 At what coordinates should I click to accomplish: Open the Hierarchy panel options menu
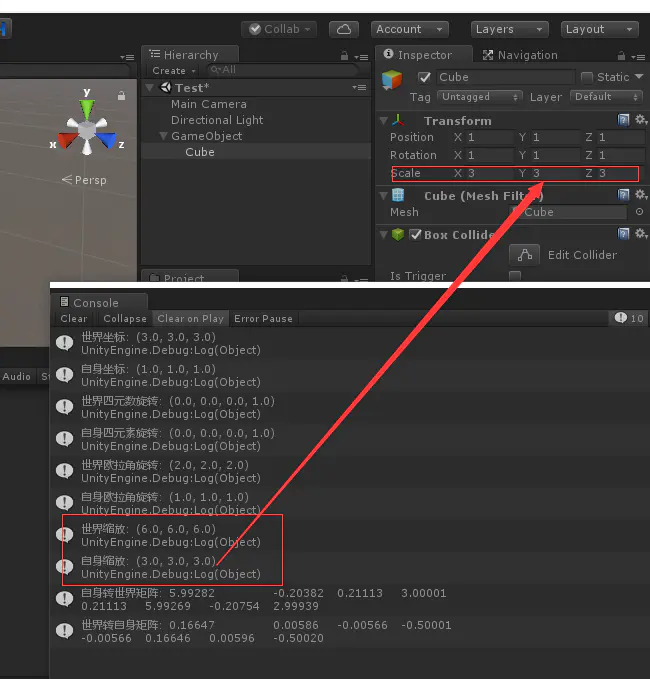point(361,57)
